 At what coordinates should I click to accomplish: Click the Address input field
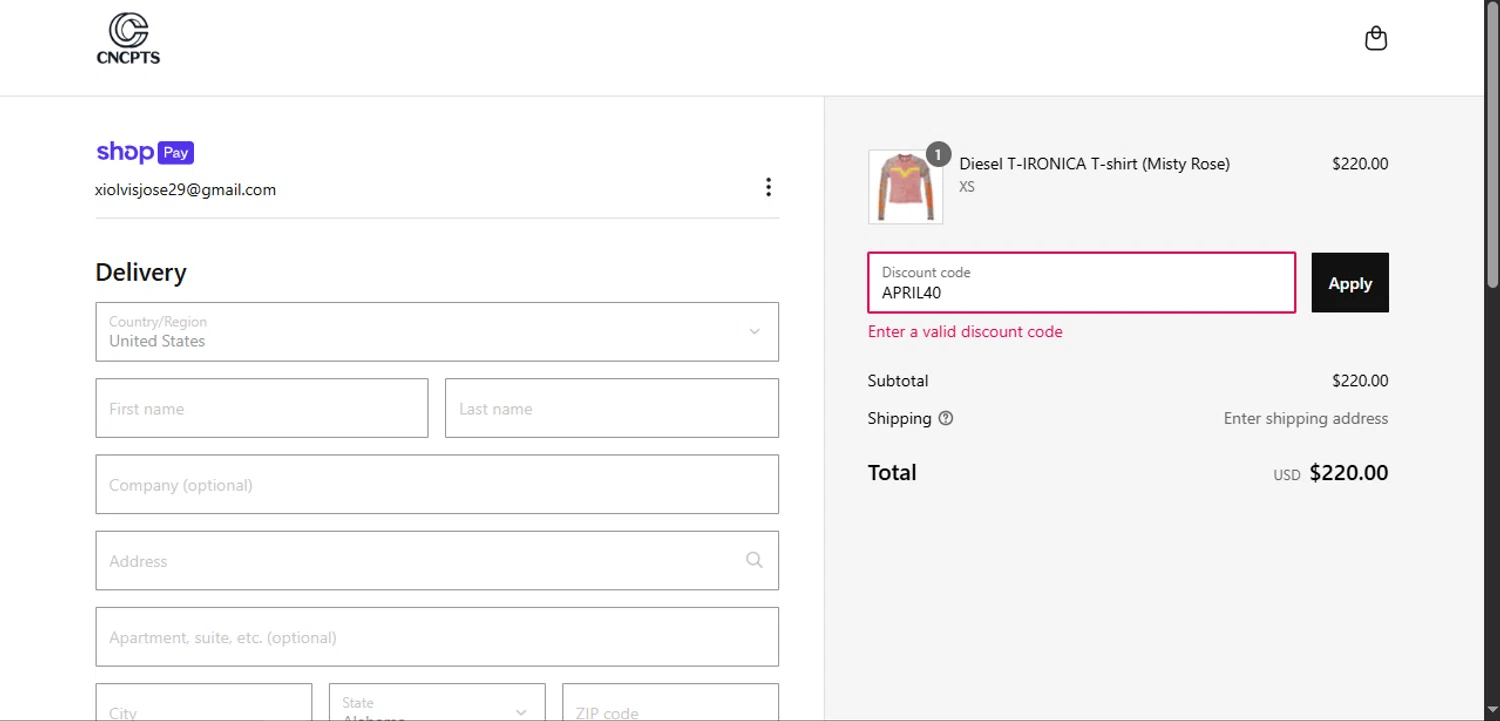tap(437, 560)
